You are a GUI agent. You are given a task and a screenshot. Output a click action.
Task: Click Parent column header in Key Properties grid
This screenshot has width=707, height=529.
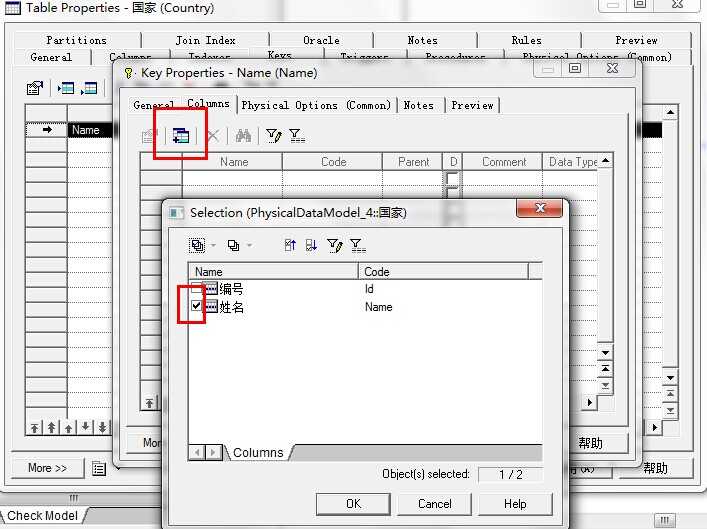[x=413, y=161]
